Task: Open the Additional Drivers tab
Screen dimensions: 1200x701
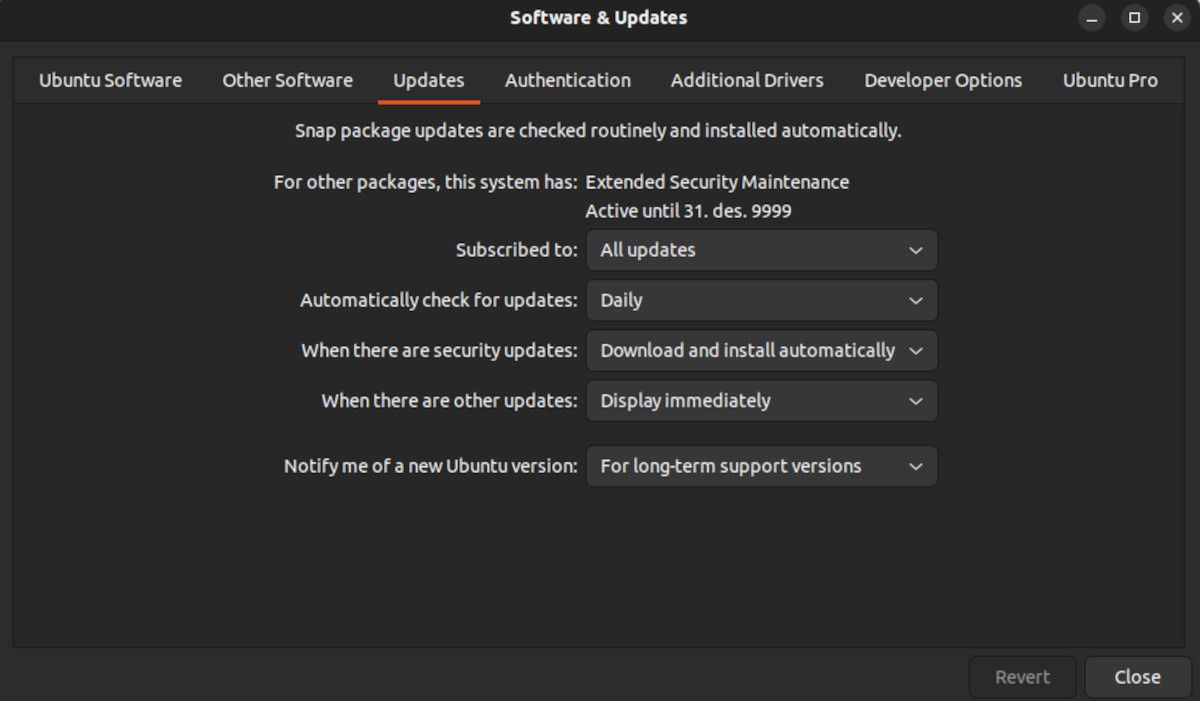Action: click(746, 80)
